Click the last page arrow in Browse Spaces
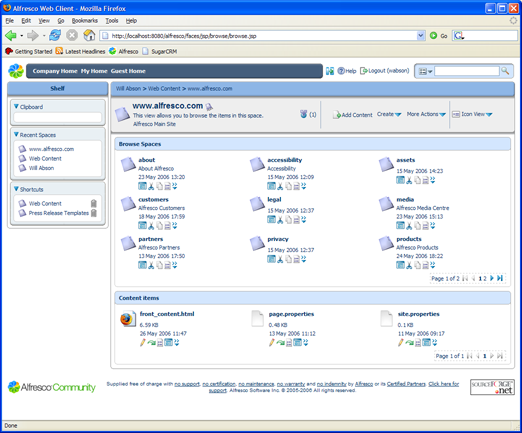 pos(500,278)
